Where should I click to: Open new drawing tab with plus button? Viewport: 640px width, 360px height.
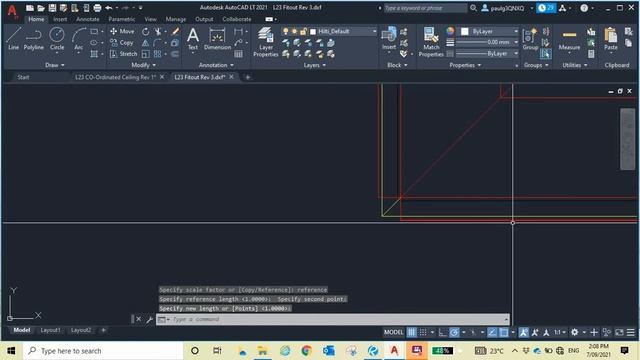point(247,77)
